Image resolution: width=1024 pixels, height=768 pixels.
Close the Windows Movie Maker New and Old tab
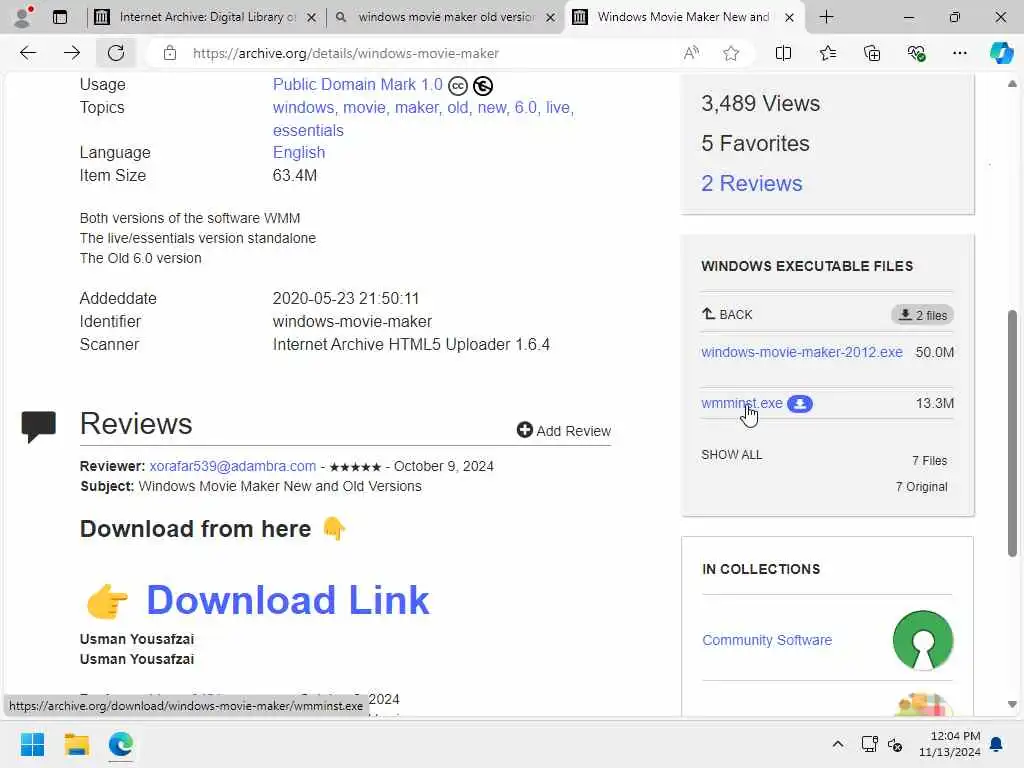[x=790, y=18]
